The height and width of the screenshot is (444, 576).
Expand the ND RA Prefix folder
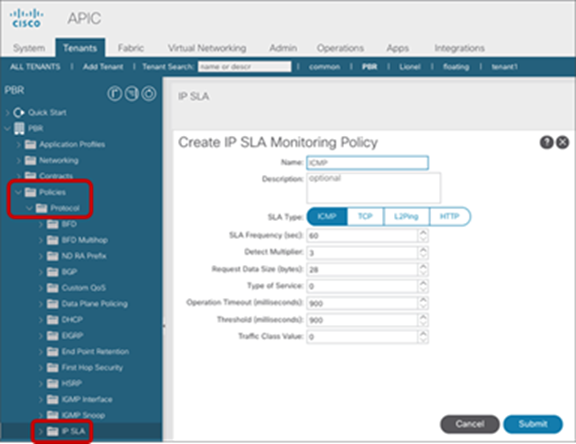pos(41,256)
